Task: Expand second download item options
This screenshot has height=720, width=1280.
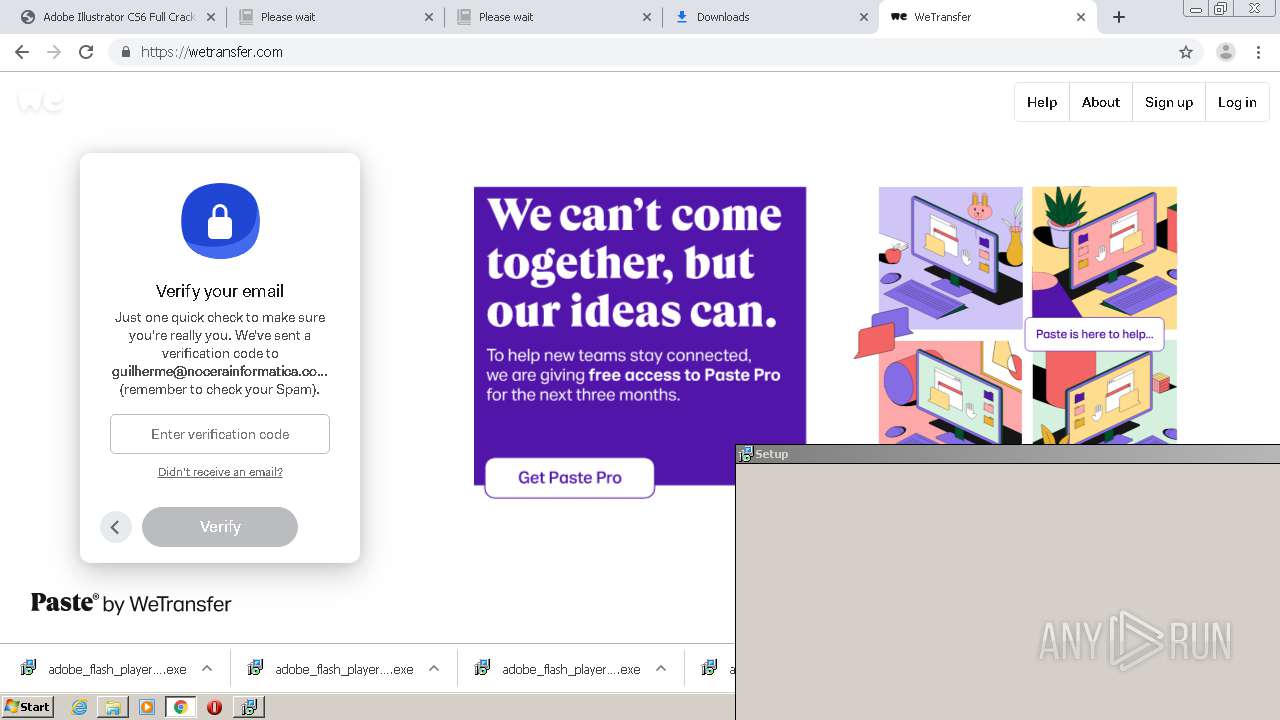Action: pos(434,669)
